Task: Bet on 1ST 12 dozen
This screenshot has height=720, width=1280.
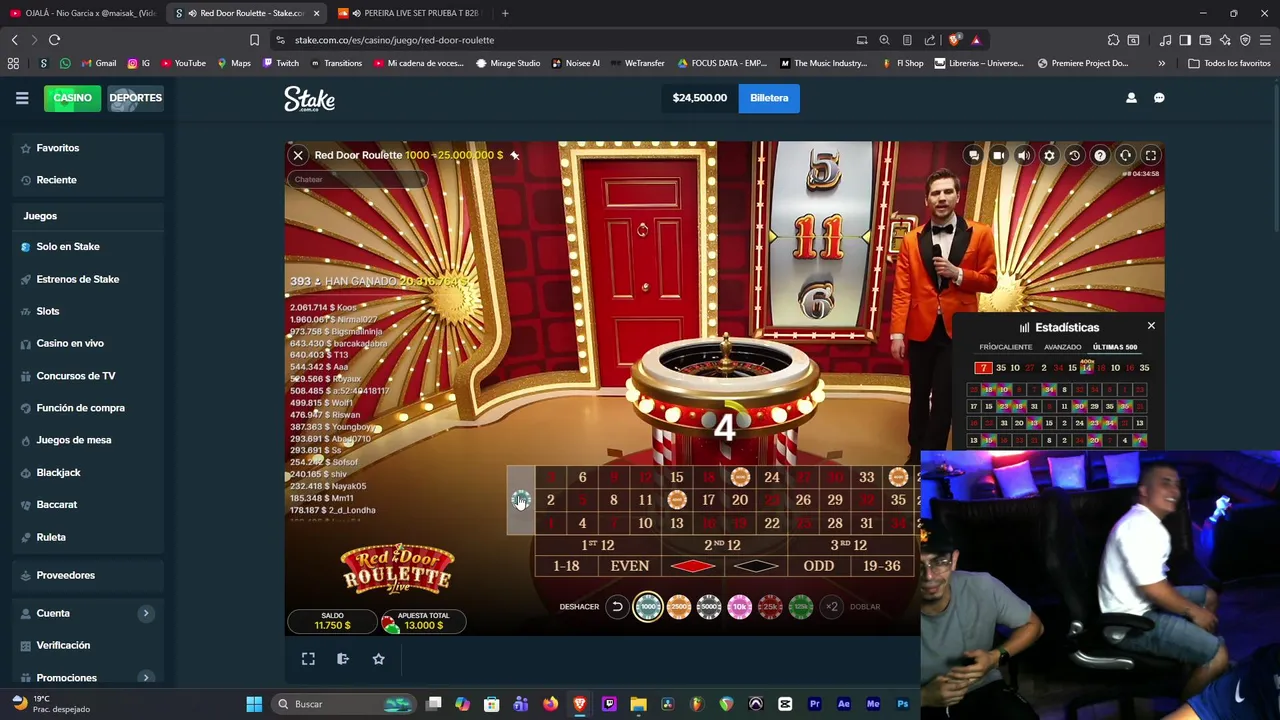Action: coord(598,545)
